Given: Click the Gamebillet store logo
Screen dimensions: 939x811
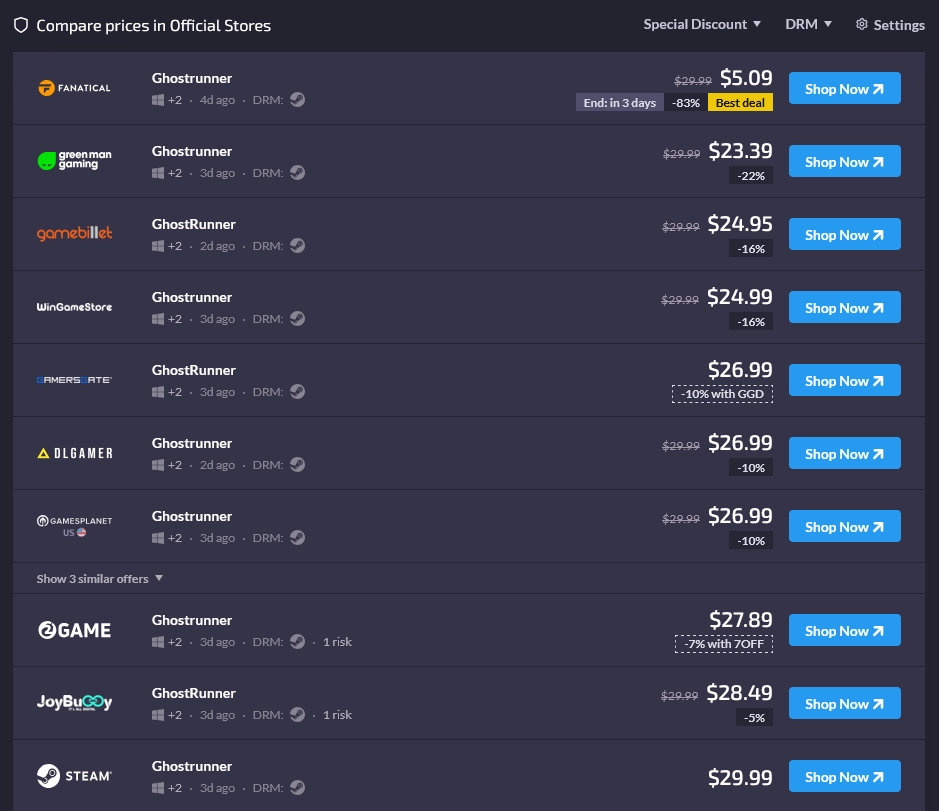Looking at the screenshot, I should tap(74, 234).
